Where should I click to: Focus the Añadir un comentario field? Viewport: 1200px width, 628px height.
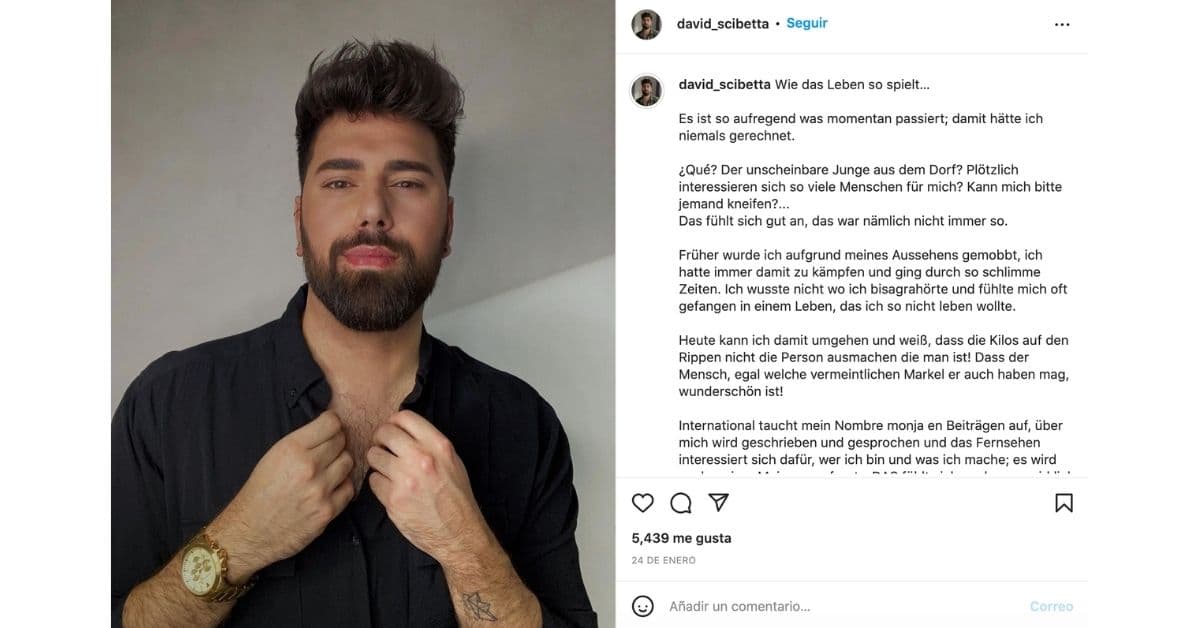pos(840,606)
